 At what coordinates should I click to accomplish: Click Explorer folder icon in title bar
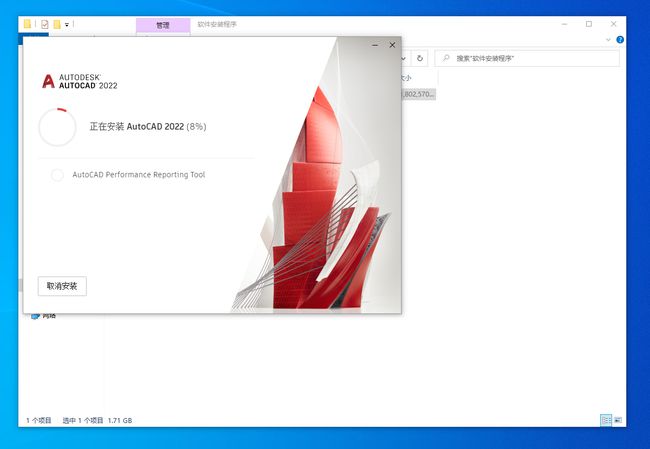coord(27,24)
